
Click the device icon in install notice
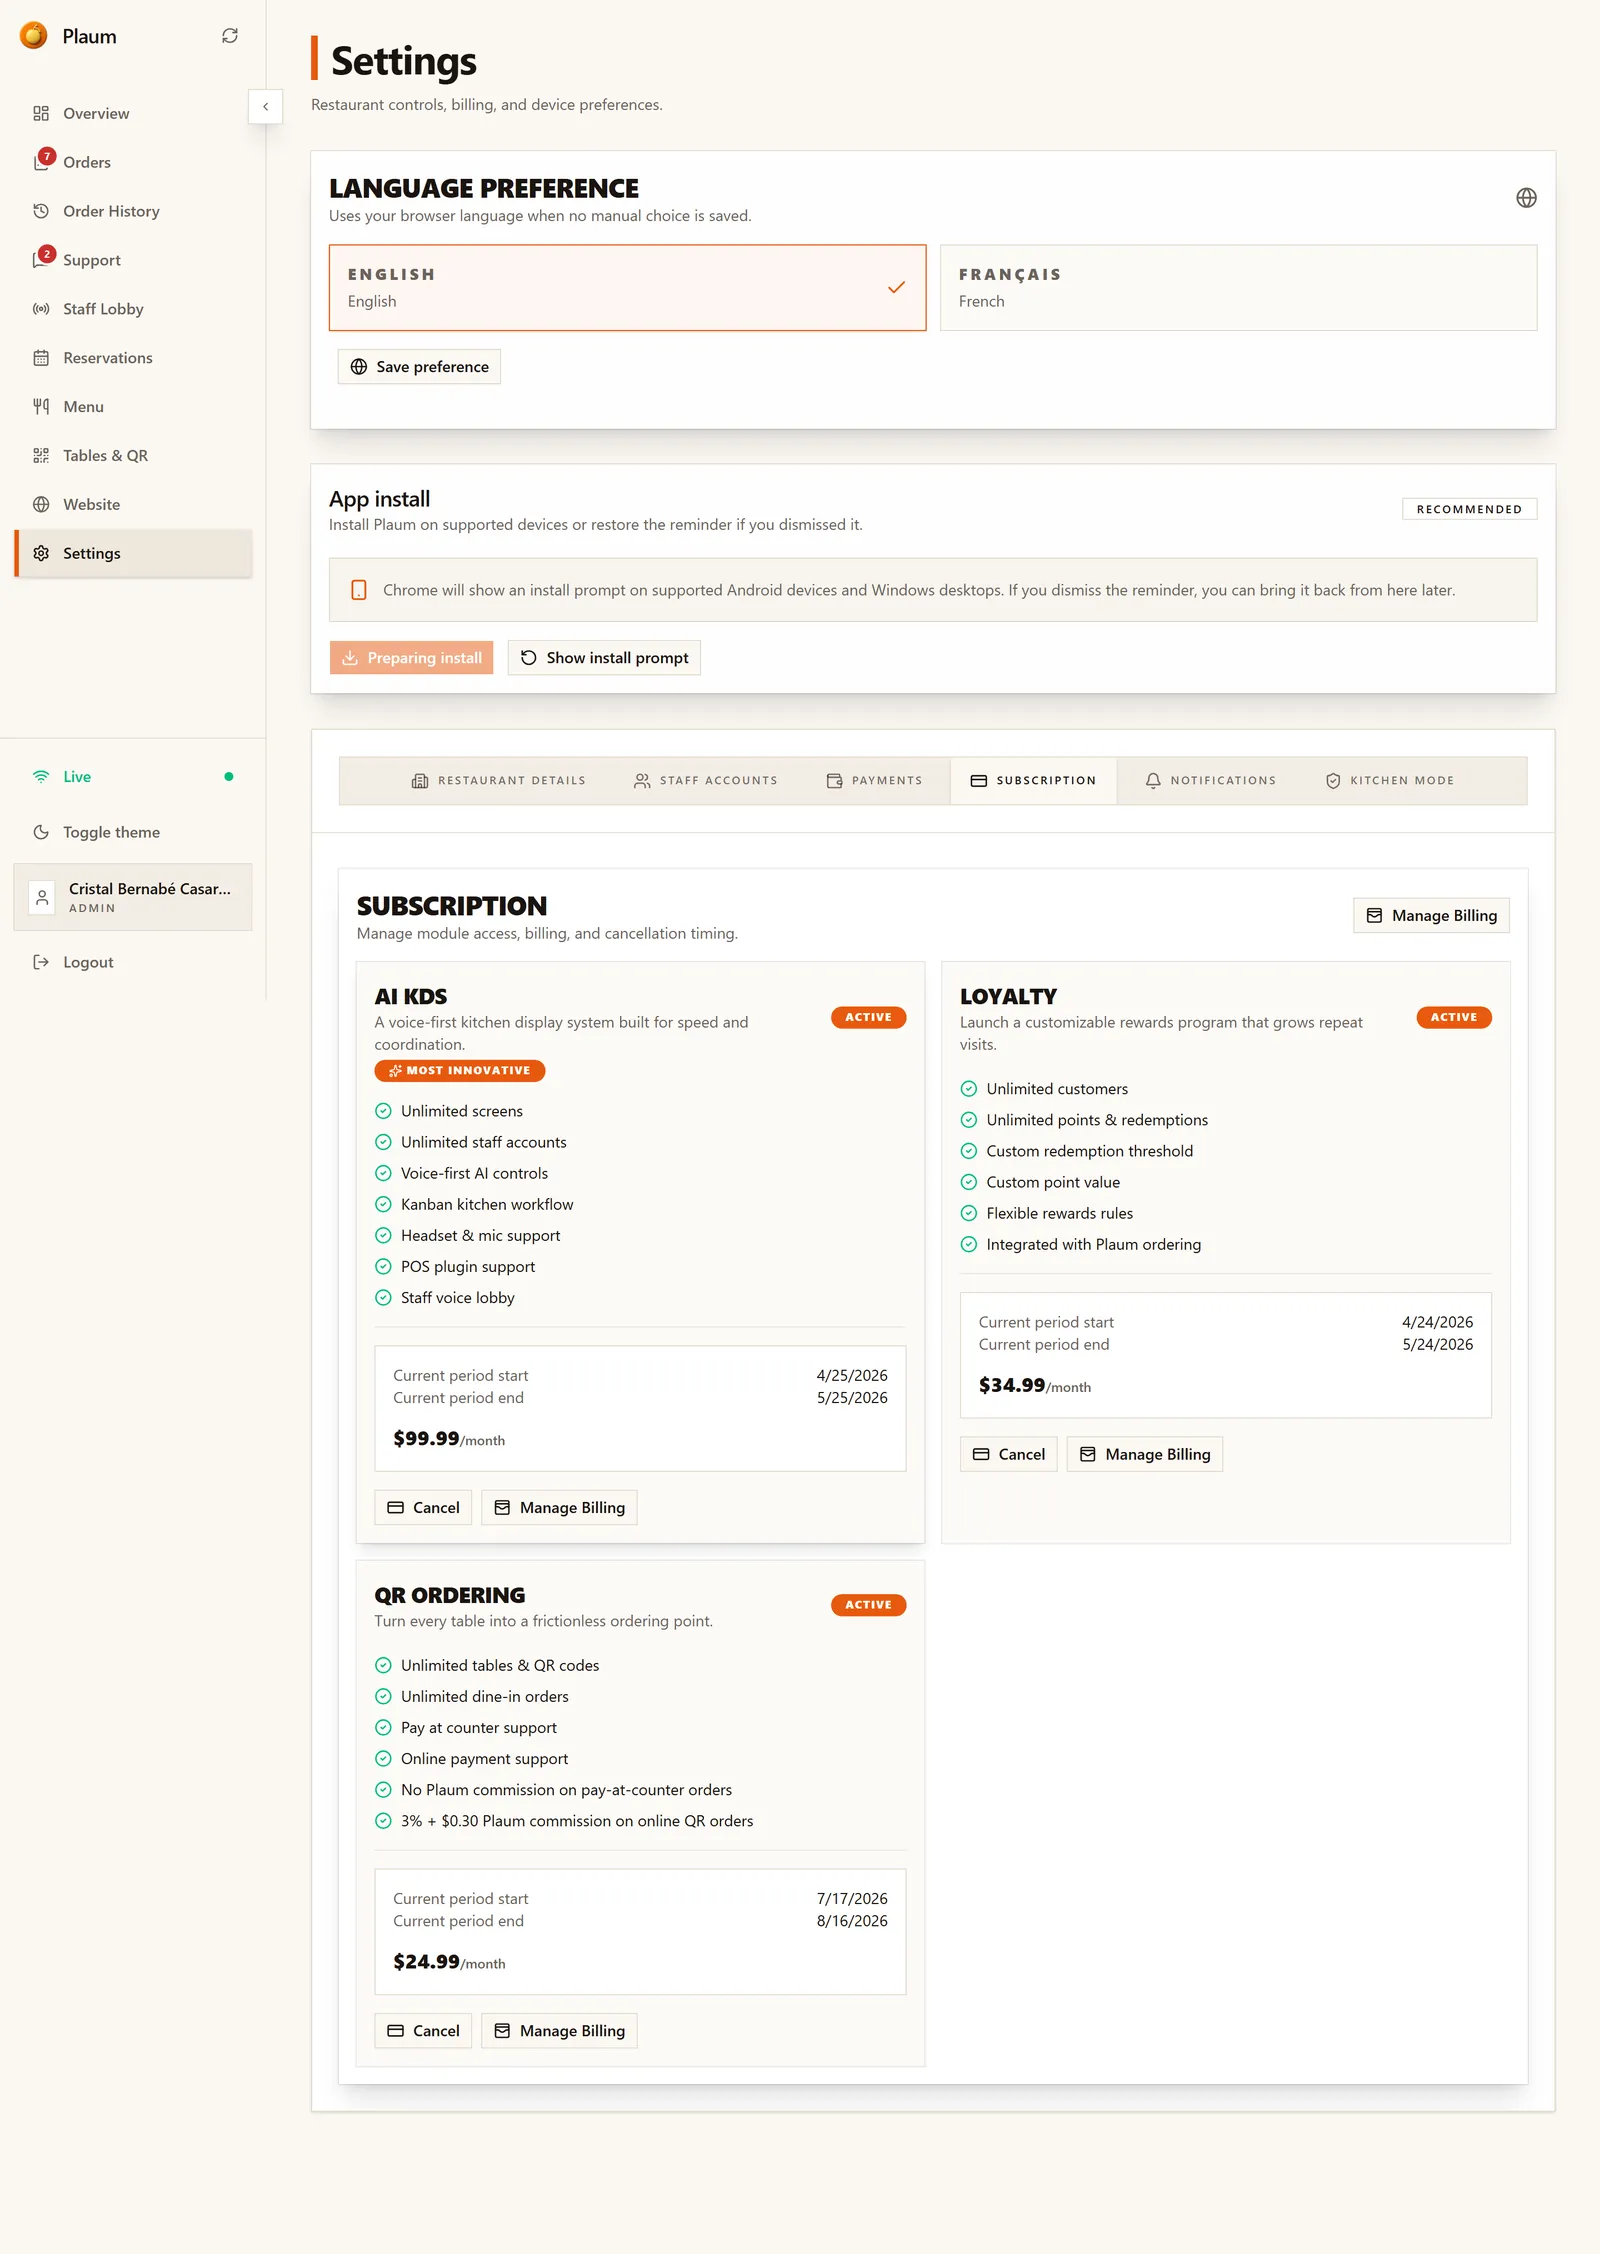click(x=359, y=590)
